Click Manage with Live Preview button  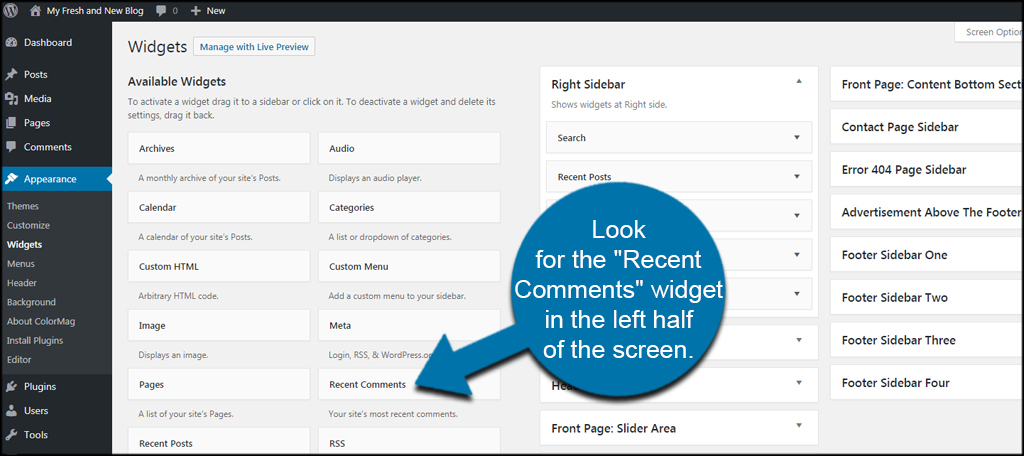point(255,47)
